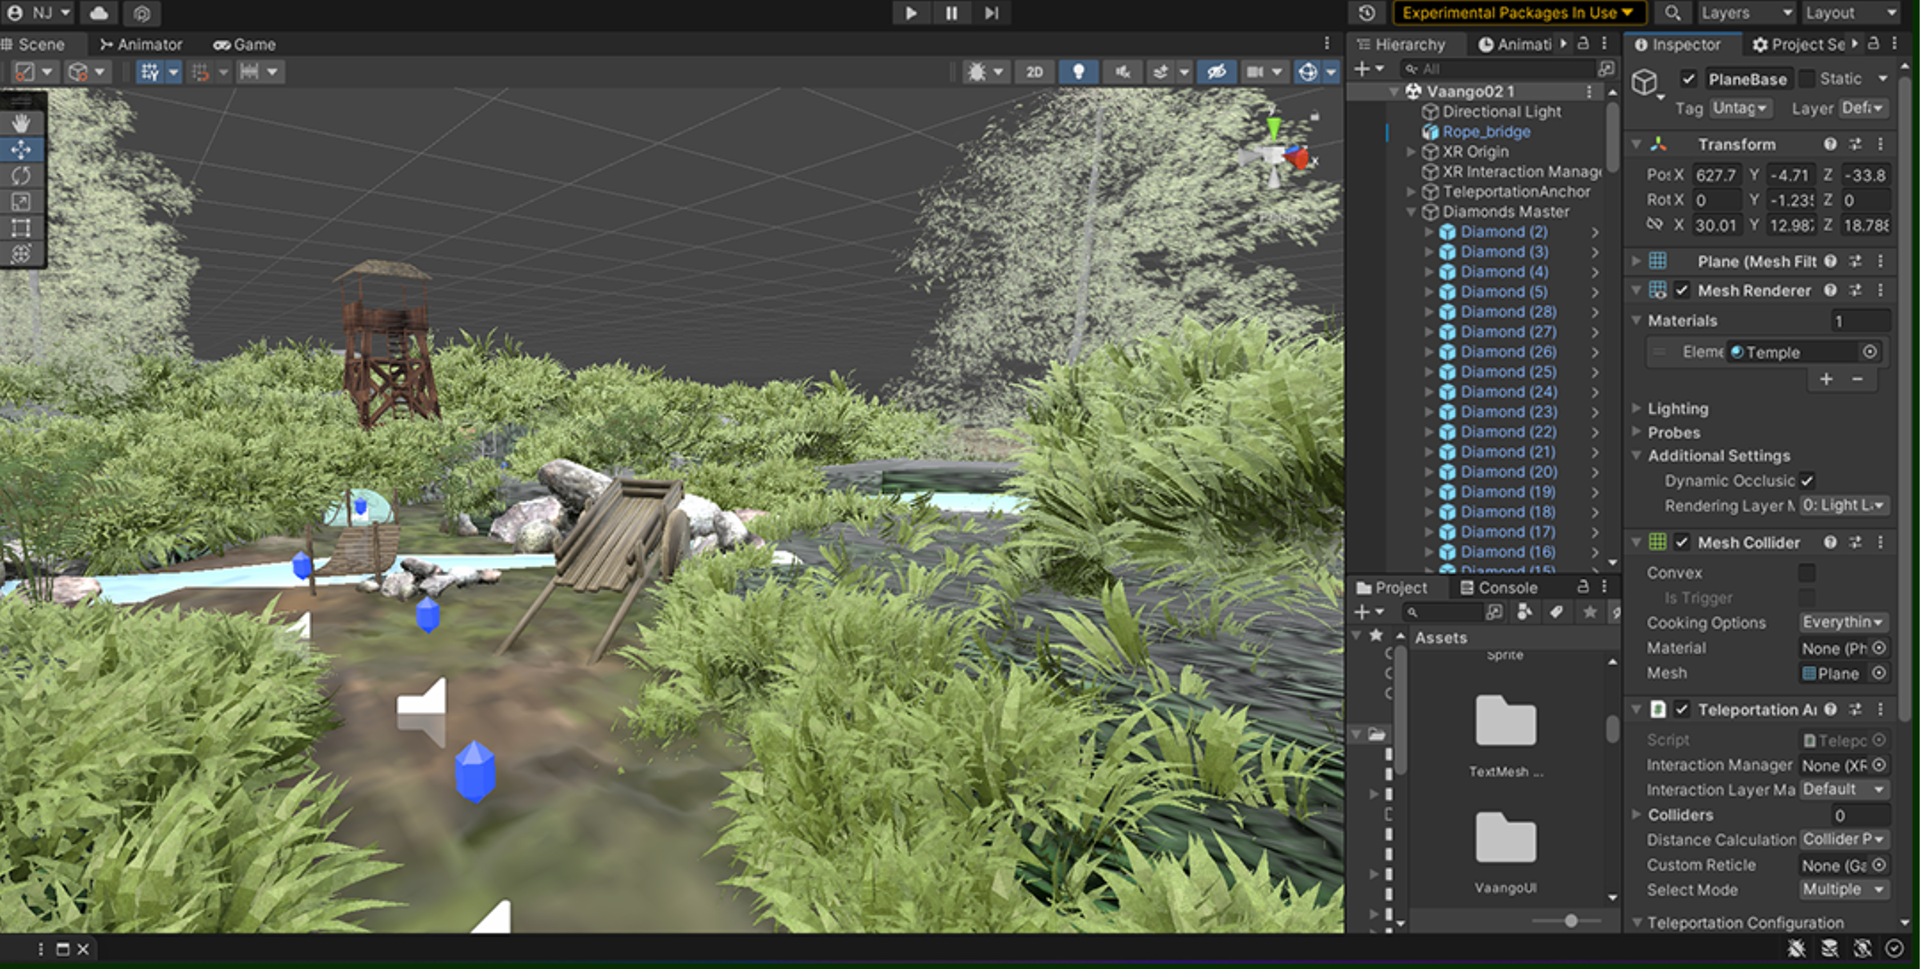Open Mesh Collider more options menu
This screenshot has width=1920, height=969.
1880,543
